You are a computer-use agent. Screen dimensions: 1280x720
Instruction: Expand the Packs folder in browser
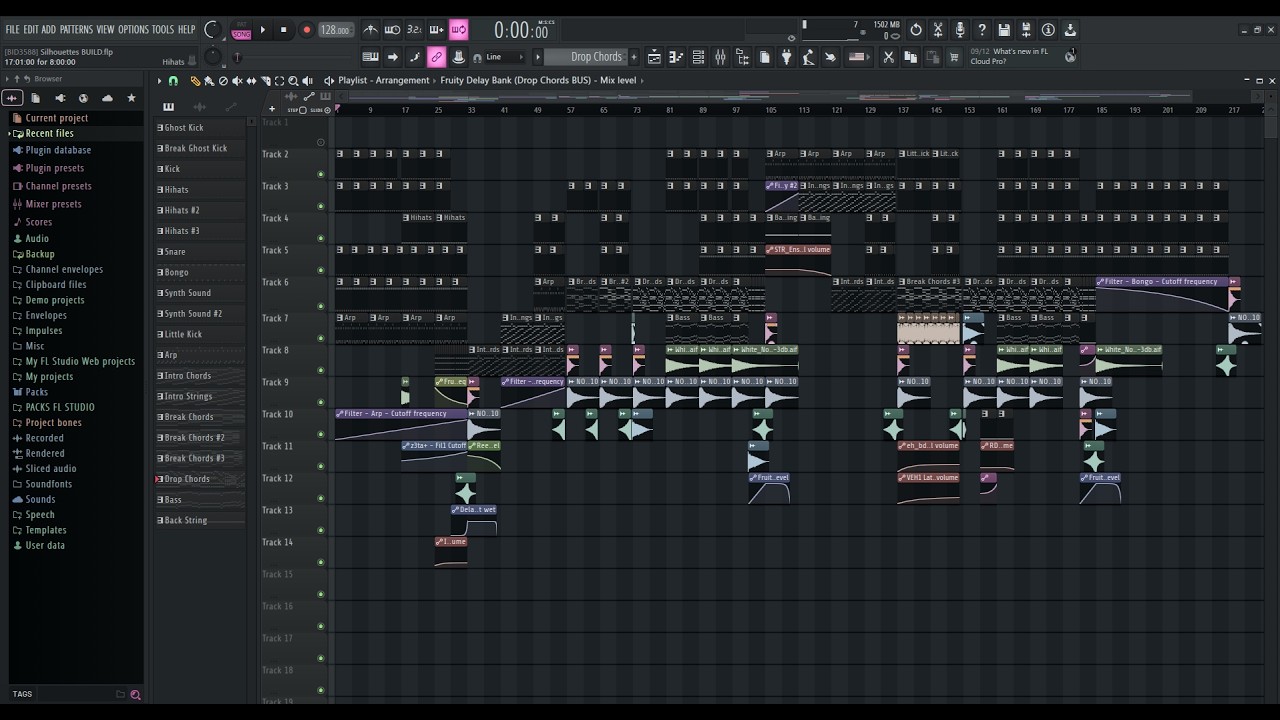[x=36, y=392]
